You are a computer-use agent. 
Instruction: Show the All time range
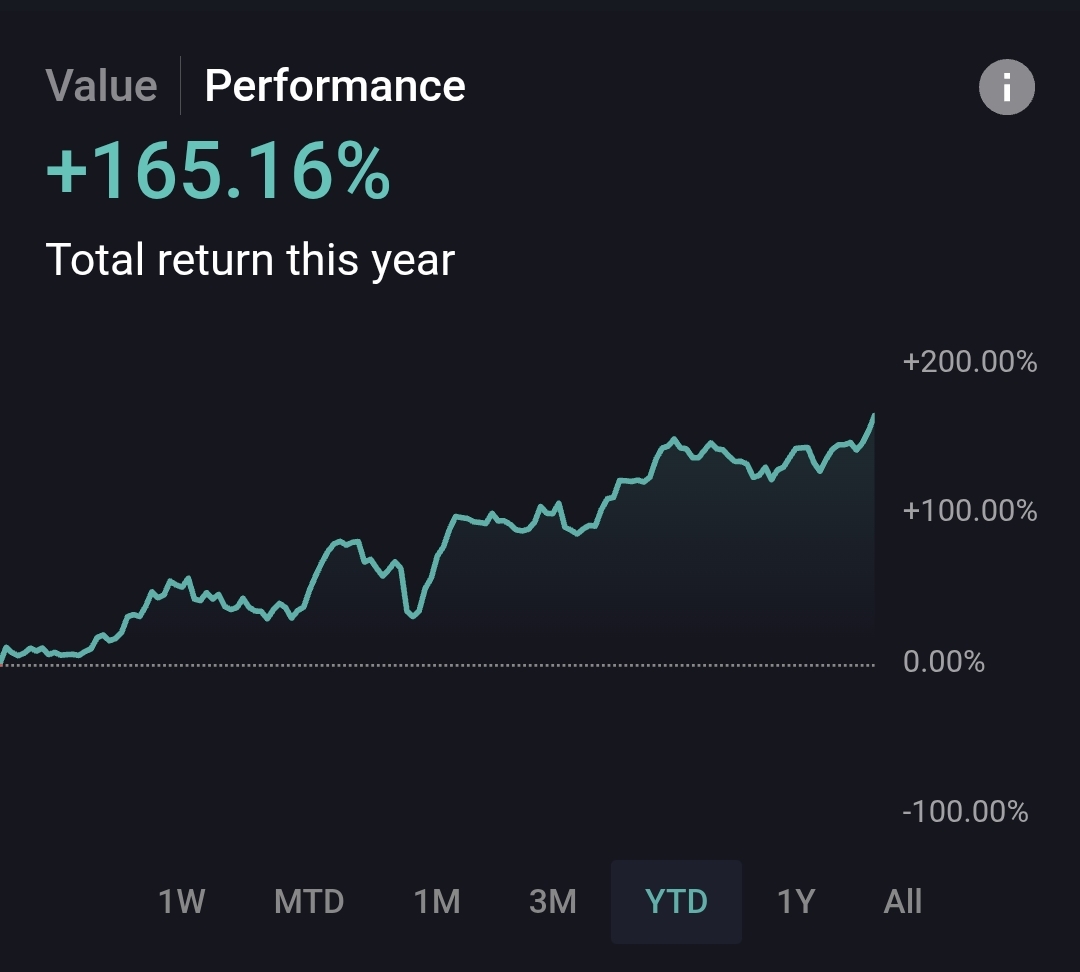coord(903,902)
